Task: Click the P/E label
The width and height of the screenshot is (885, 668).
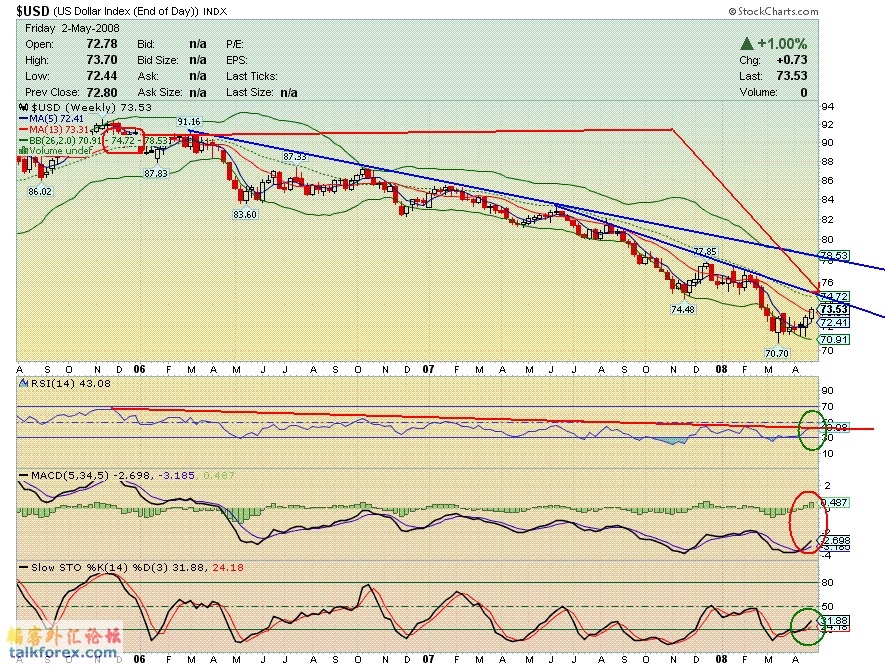Action: [x=234, y=44]
